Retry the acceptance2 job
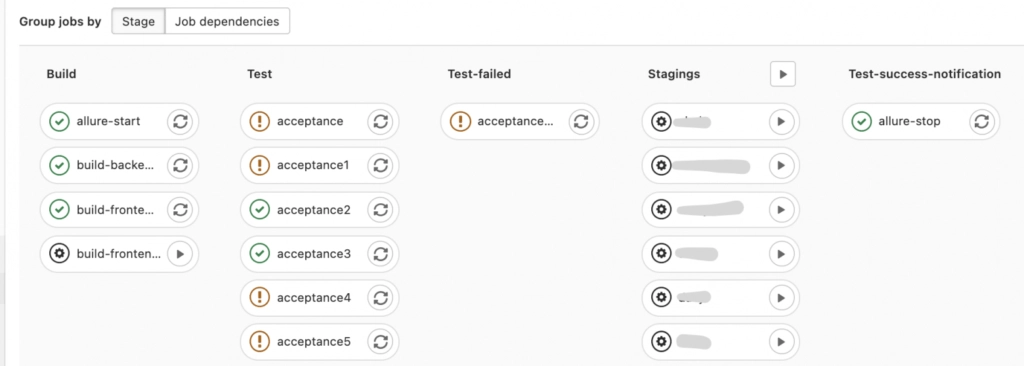This screenshot has width=1024, height=366. [381, 210]
